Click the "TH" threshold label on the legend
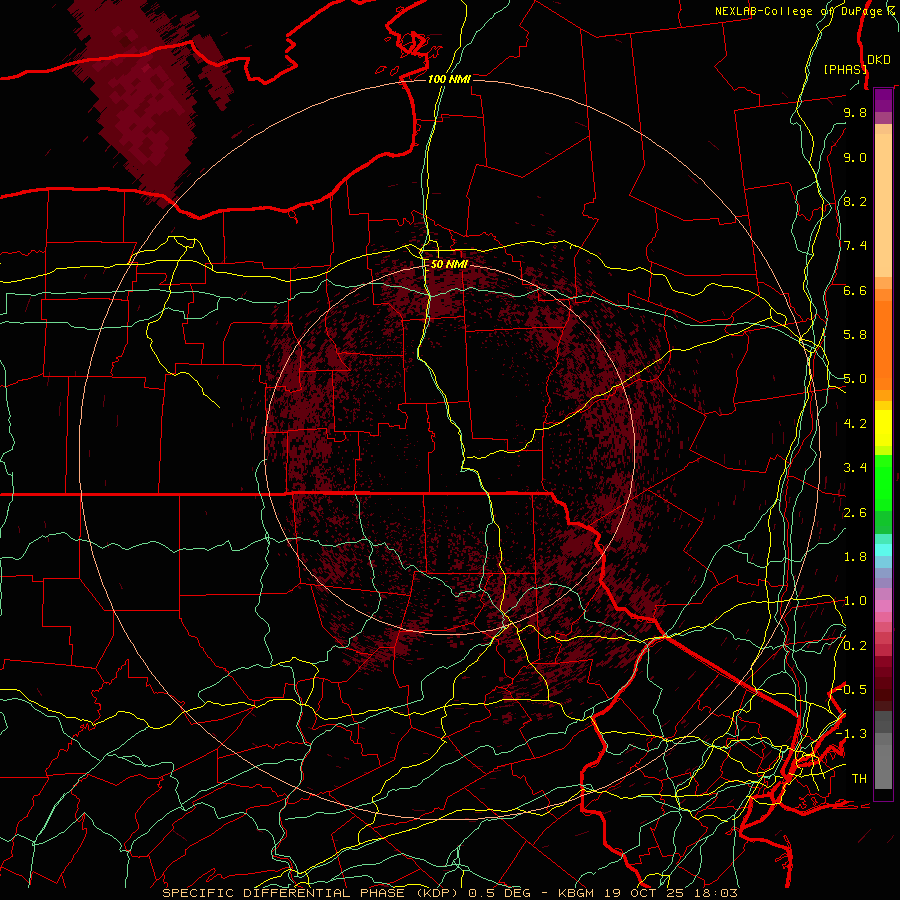The height and width of the screenshot is (900, 900). click(859, 779)
